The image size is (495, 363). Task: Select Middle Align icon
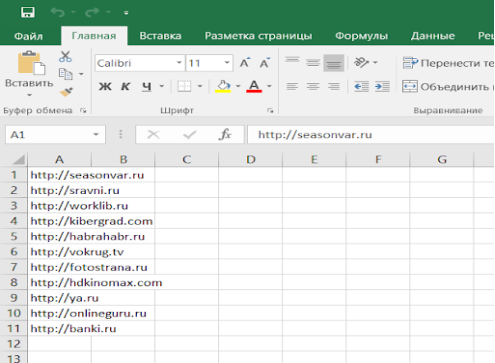tap(313, 62)
